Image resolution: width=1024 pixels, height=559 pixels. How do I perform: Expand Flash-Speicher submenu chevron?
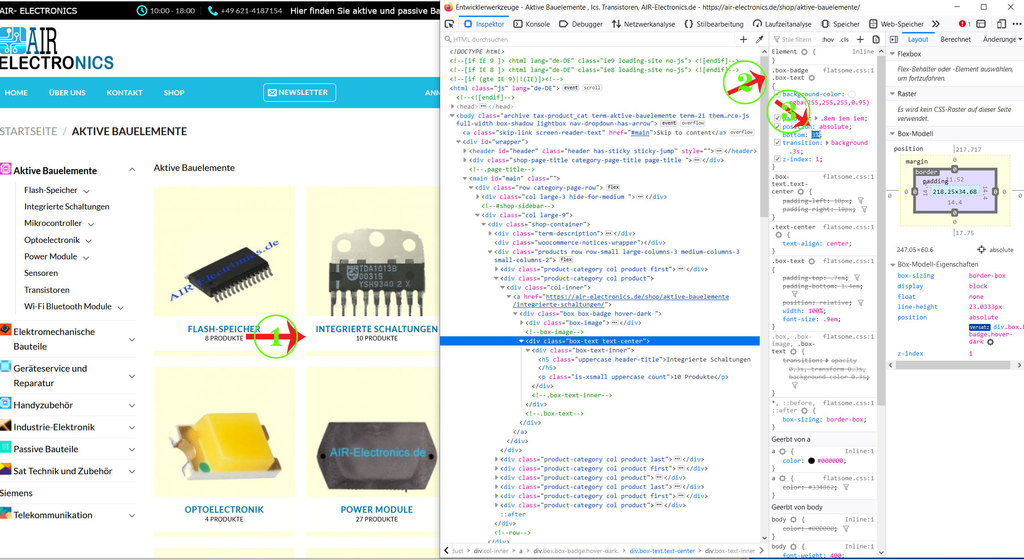point(86,191)
